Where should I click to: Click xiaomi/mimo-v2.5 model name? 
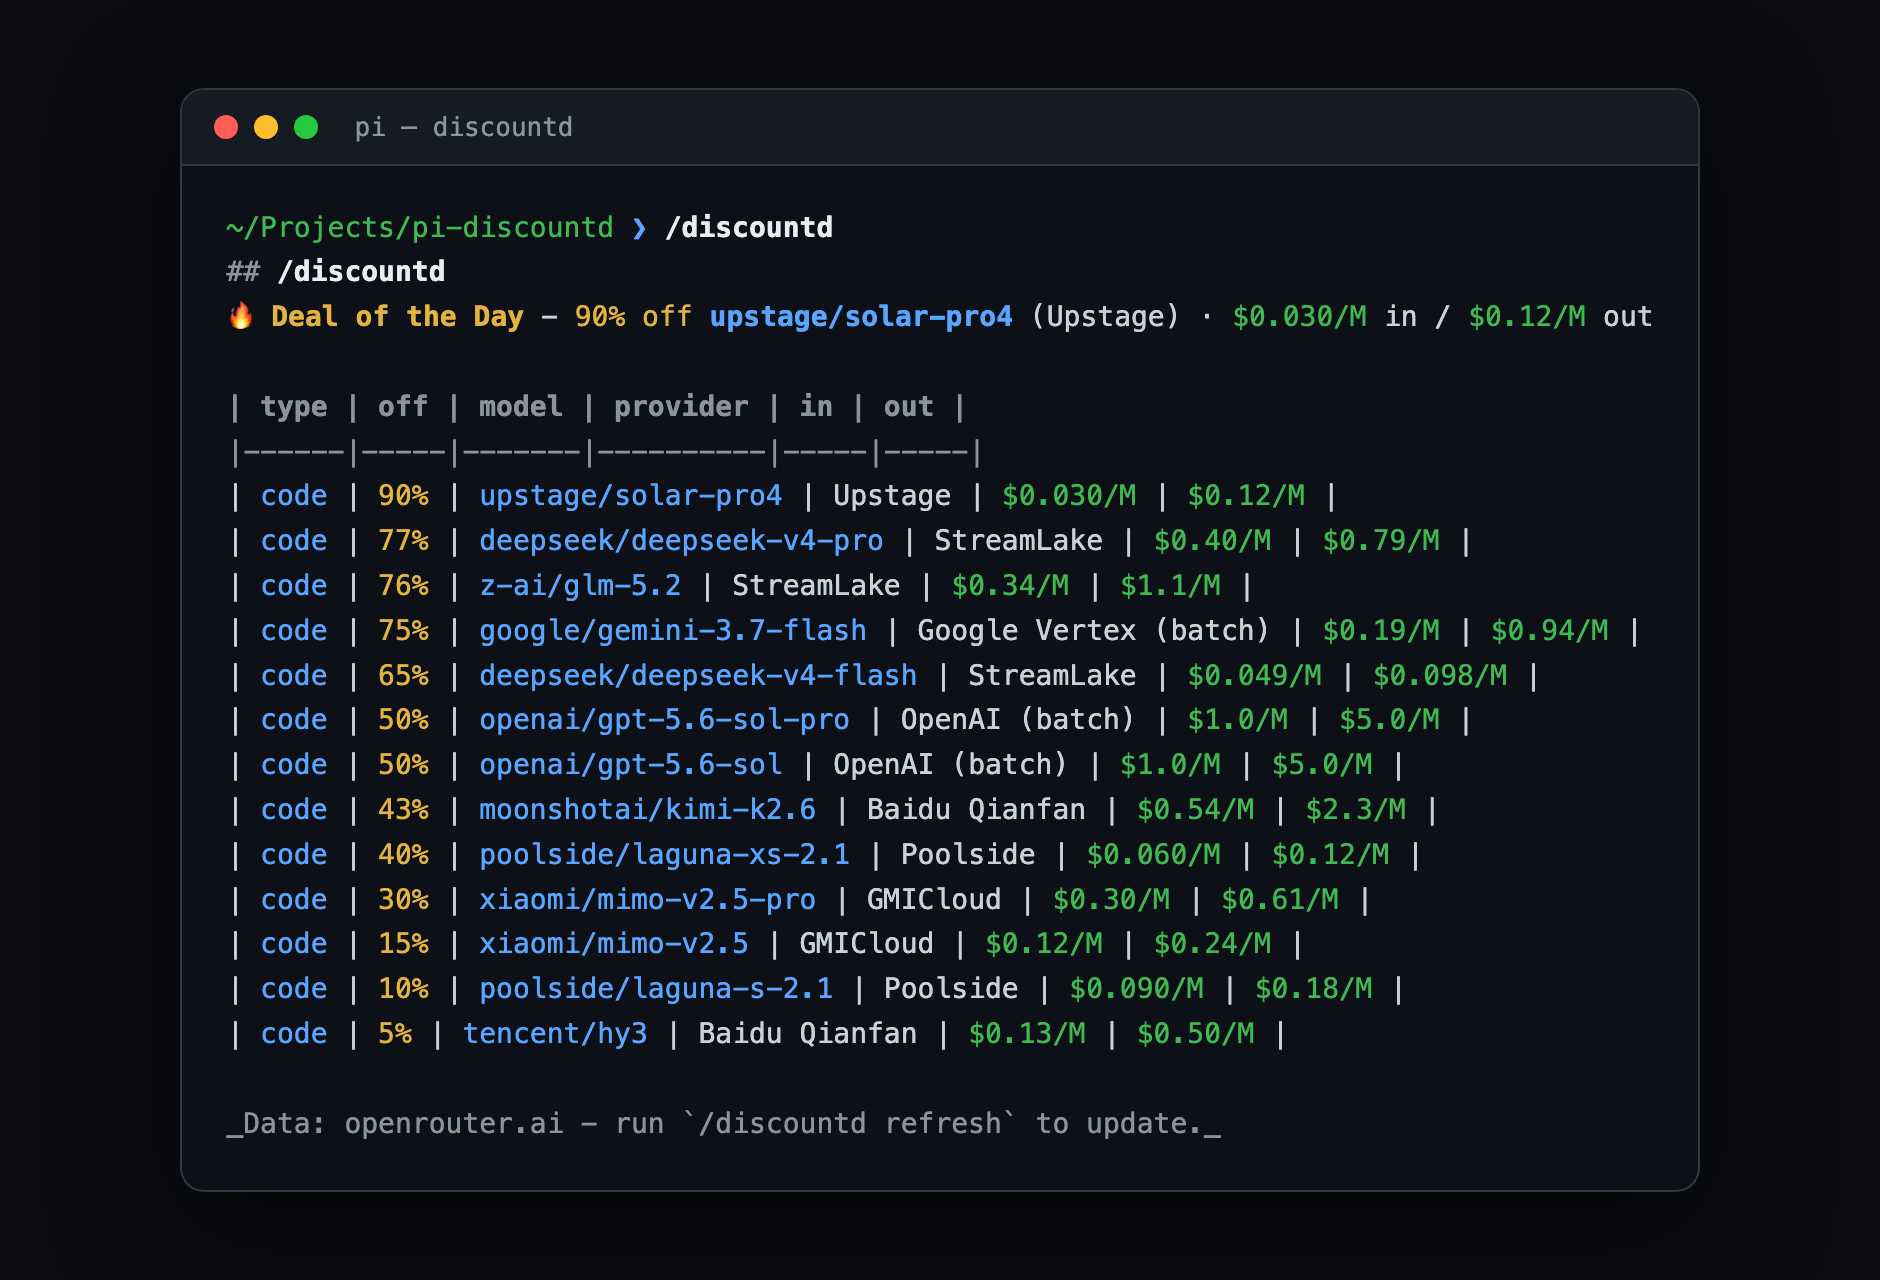(x=614, y=944)
